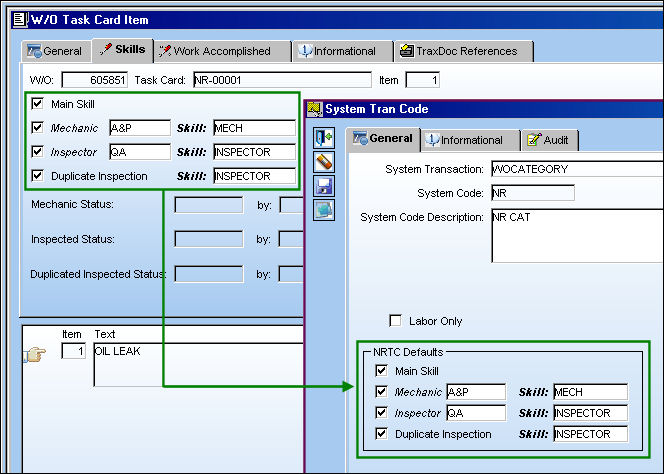Click the OIL LEAK text field

point(199,364)
